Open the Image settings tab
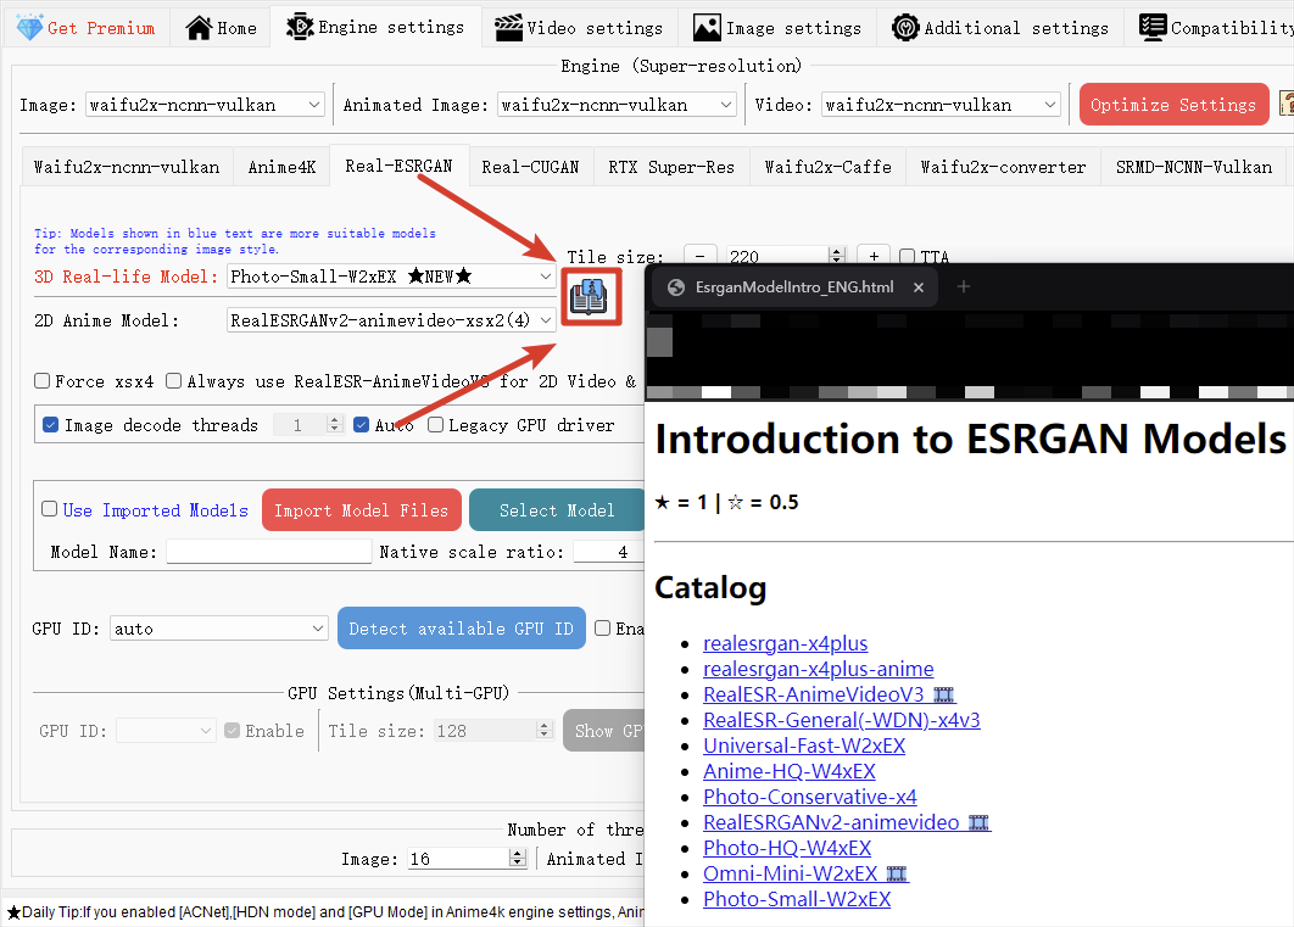The width and height of the screenshot is (1294, 927). point(777,28)
